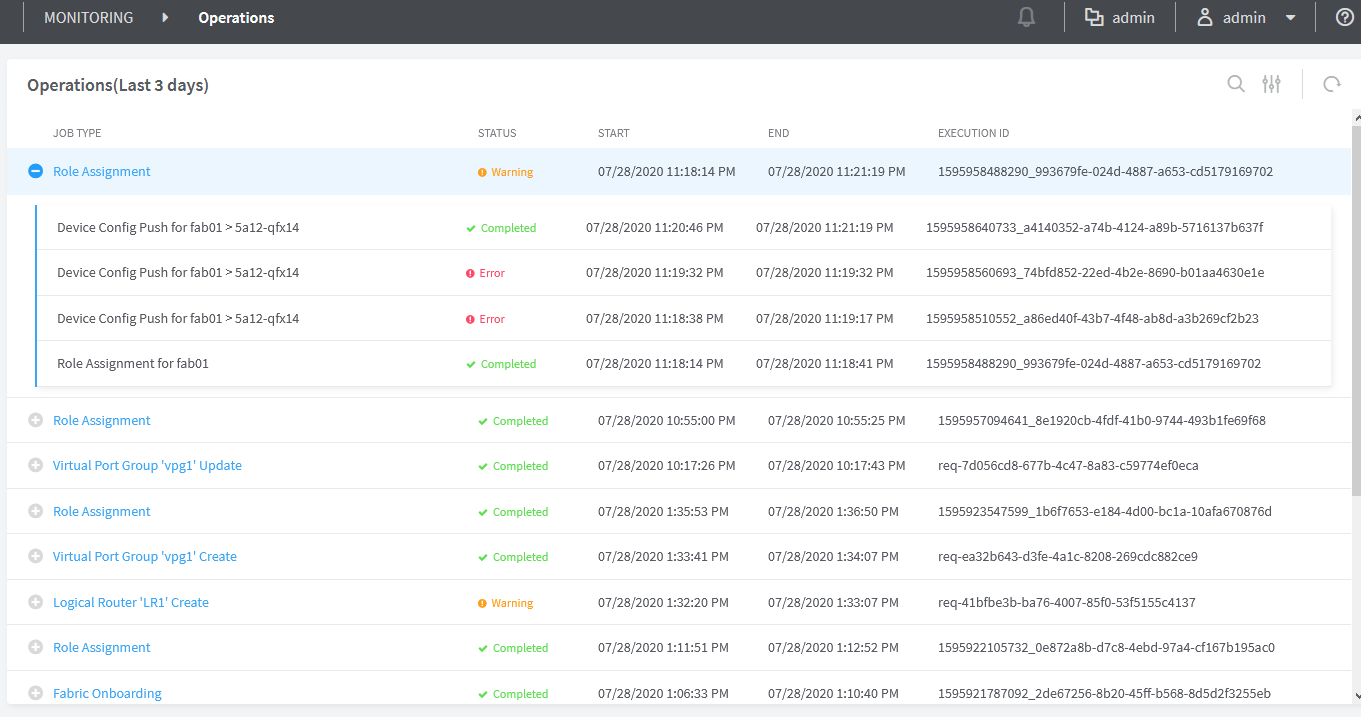Viewport: 1361px width, 717px height.
Task: Collapse the expanded Role Assignment row
Action: pos(35,172)
